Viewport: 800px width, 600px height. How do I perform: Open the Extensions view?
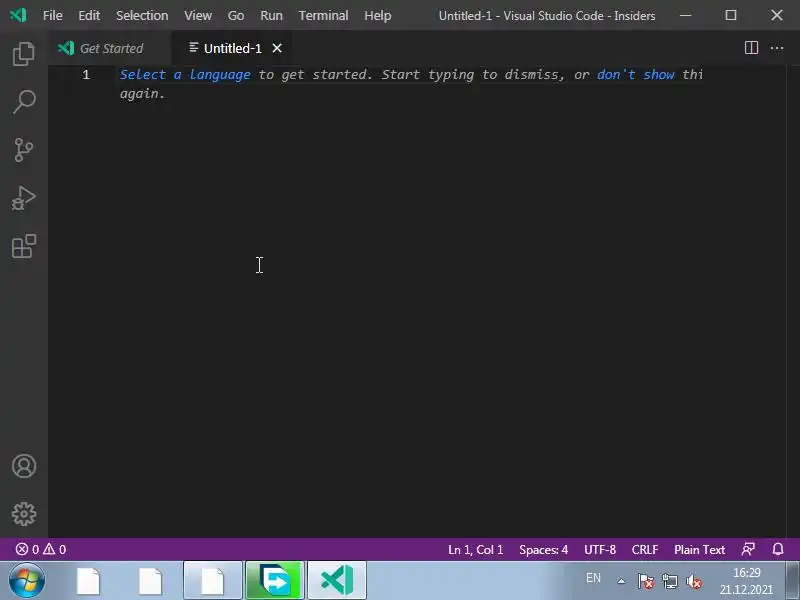point(23,246)
